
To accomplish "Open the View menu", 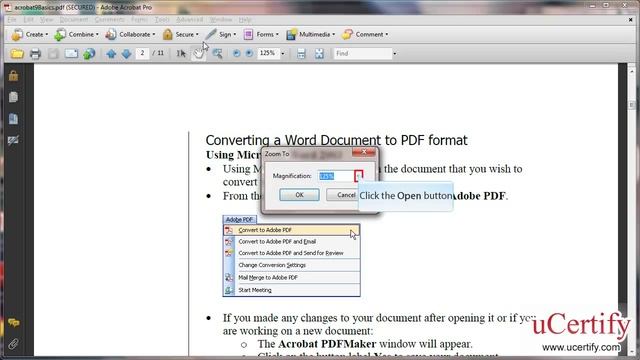I will [47, 20].
